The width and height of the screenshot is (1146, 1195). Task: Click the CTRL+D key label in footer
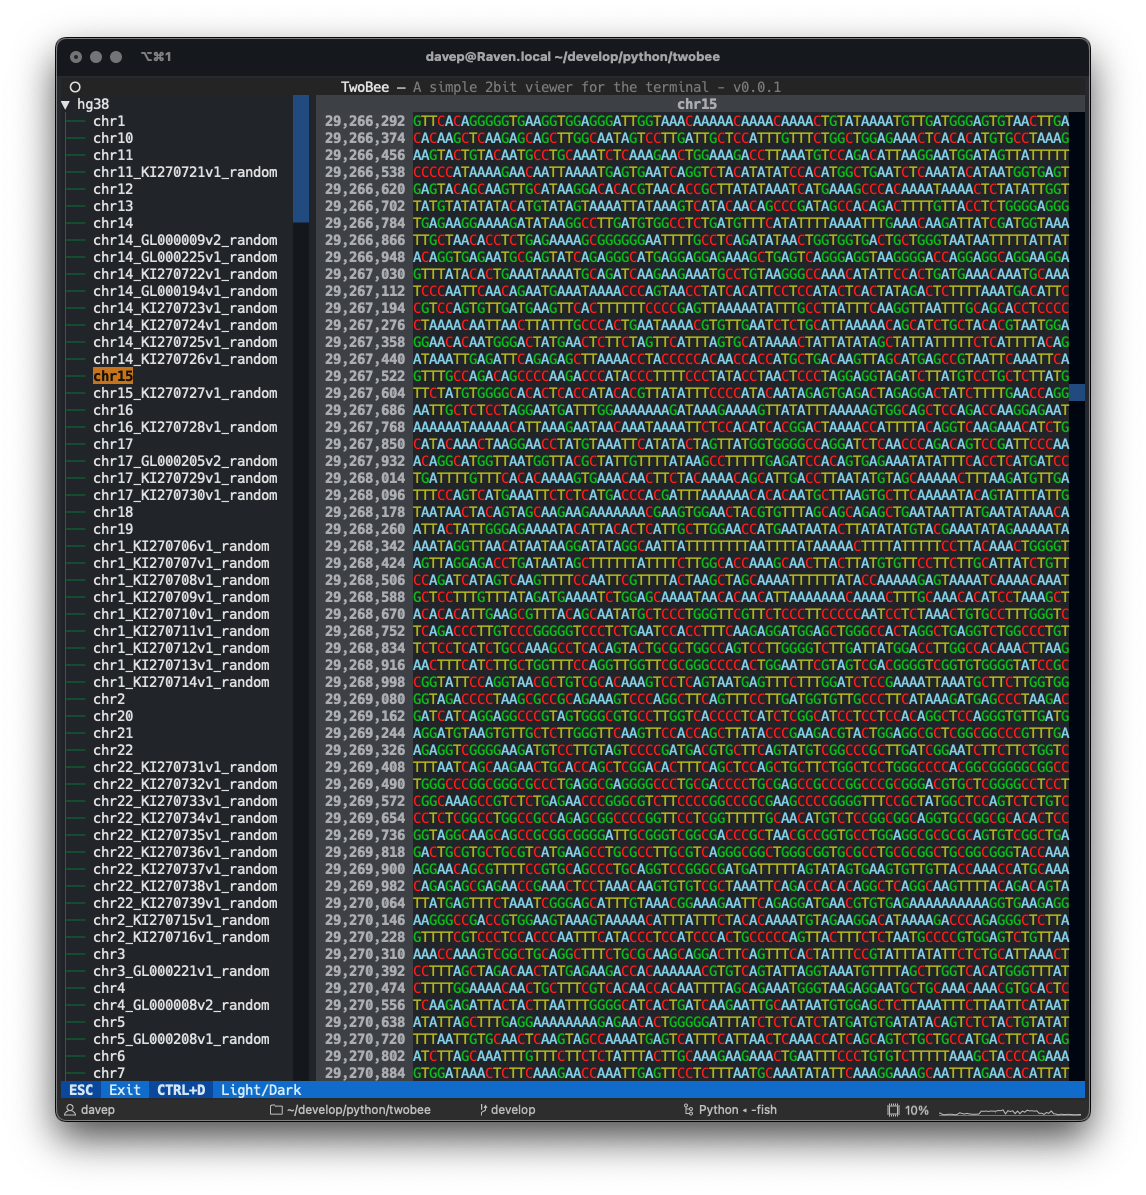click(x=180, y=1090)
